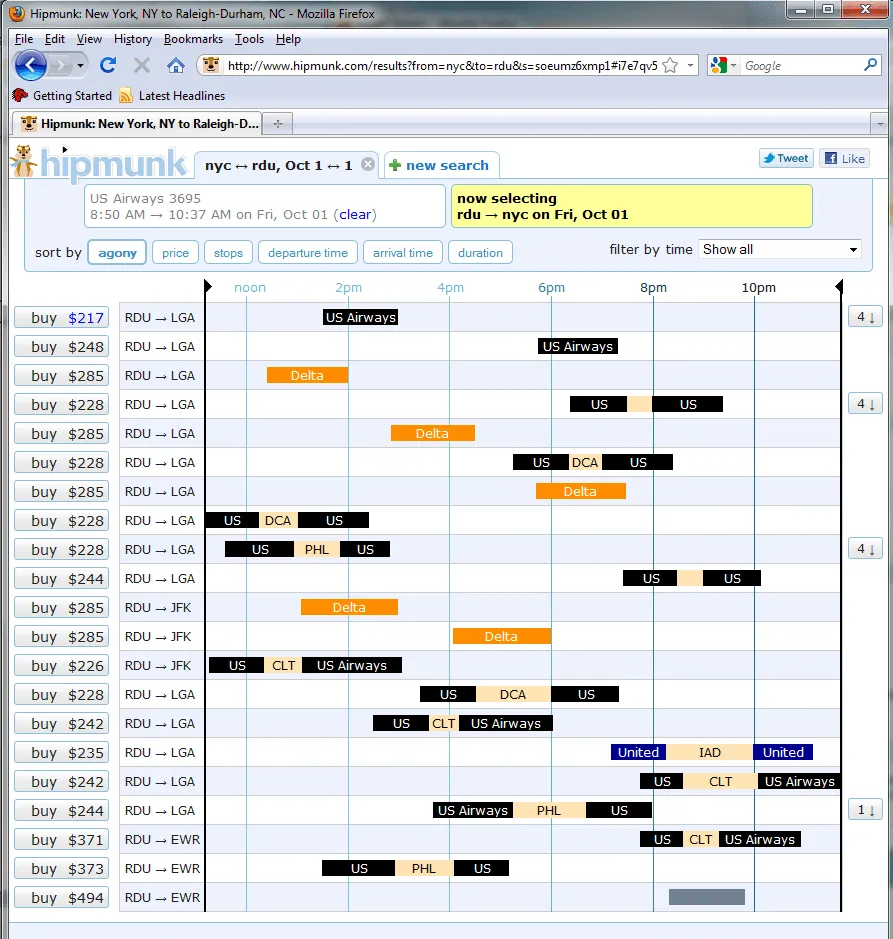Sort results by departure time

click(308, 253)
